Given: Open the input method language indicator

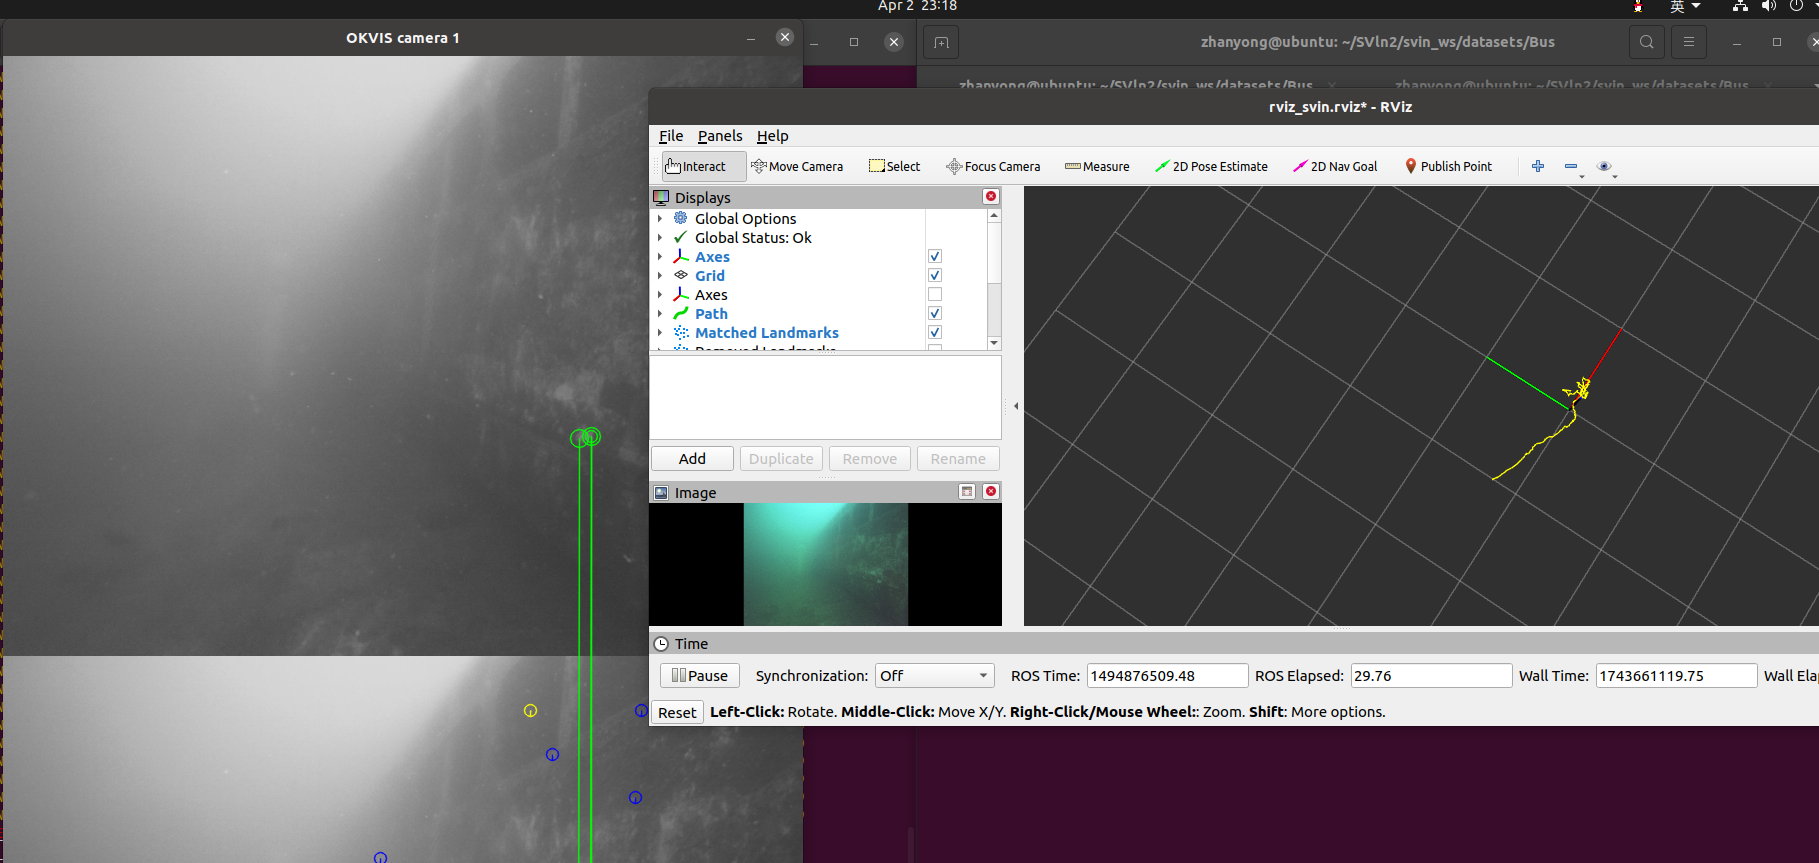Looking at the screenshot, I should (x=1685, y=6).
